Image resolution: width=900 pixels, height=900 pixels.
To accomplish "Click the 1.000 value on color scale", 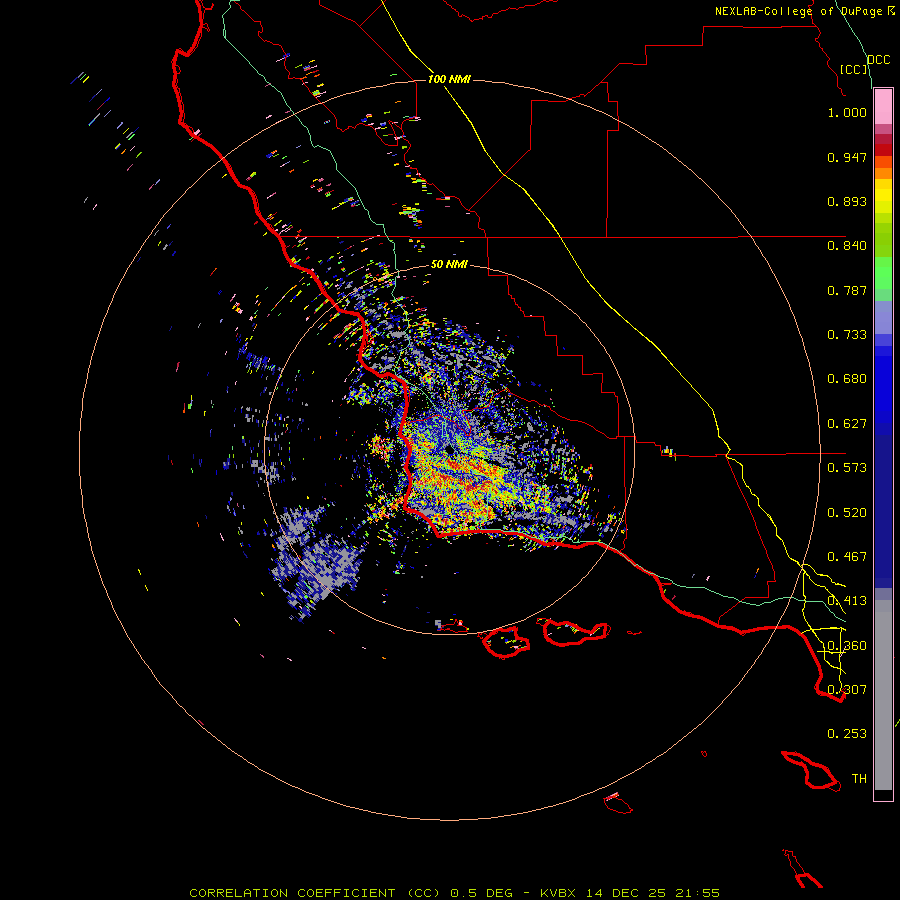I will click(847, 112).
